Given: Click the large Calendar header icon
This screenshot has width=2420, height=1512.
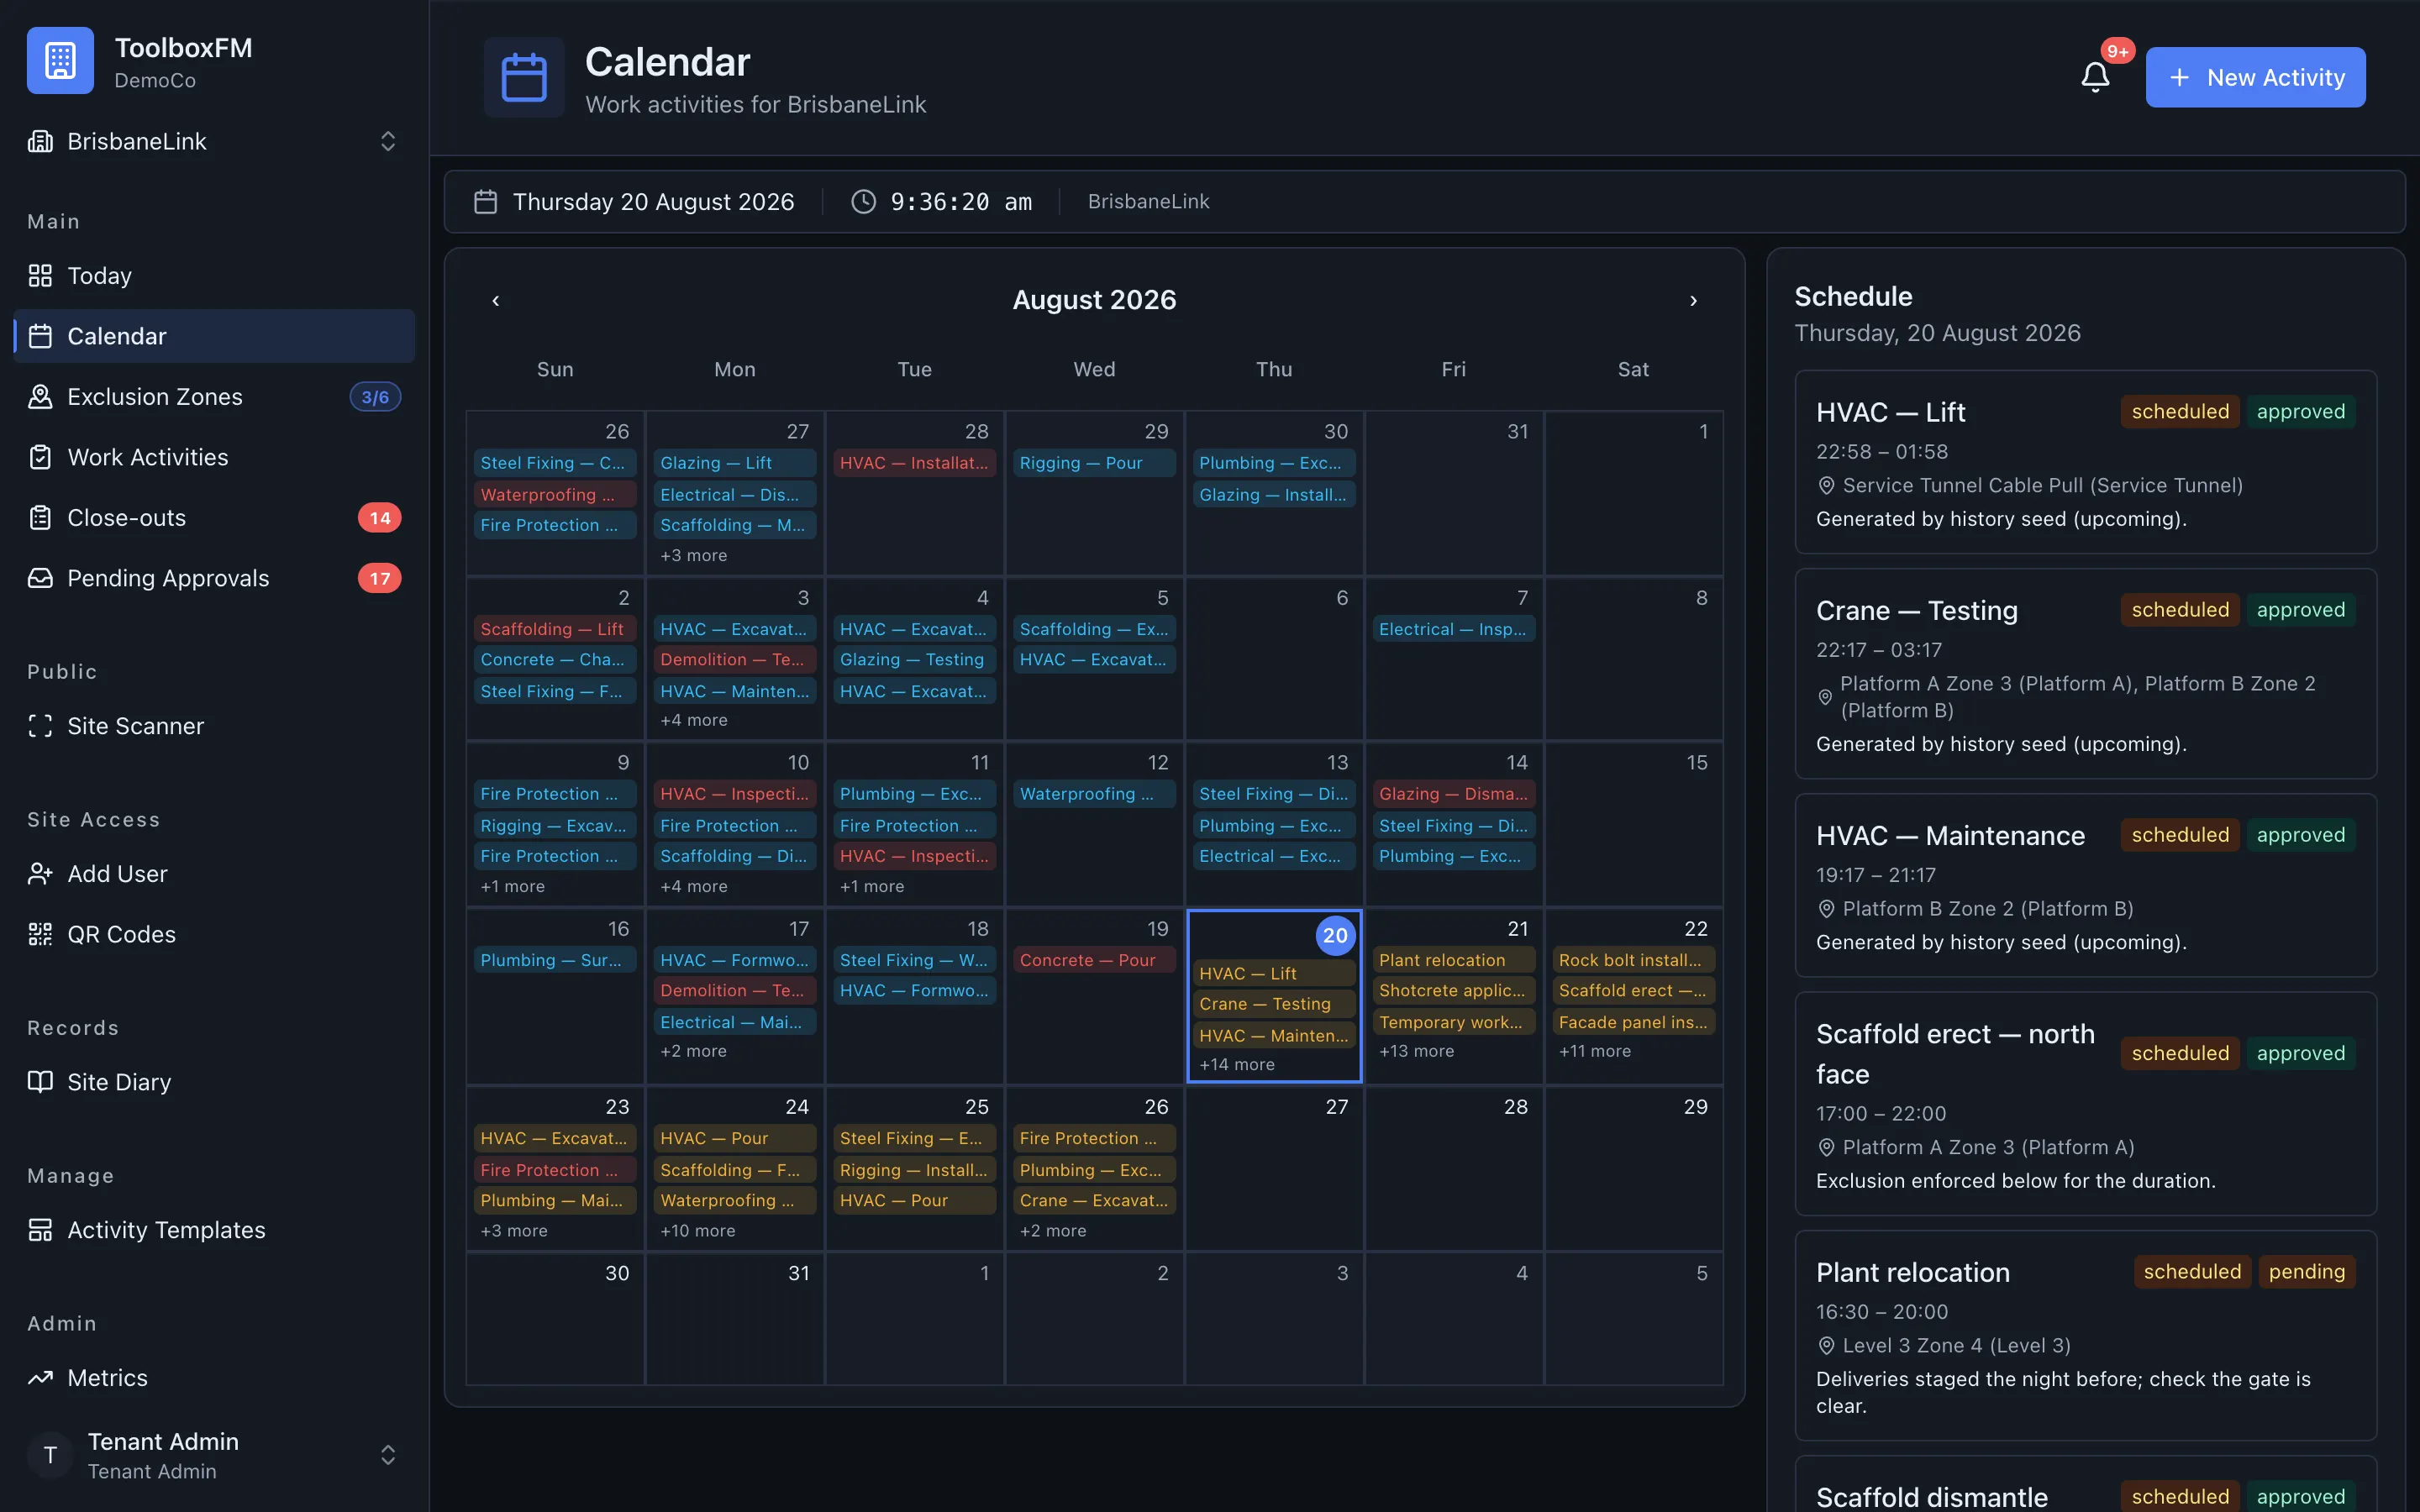Looking at the screenshot, I should 524,77.
